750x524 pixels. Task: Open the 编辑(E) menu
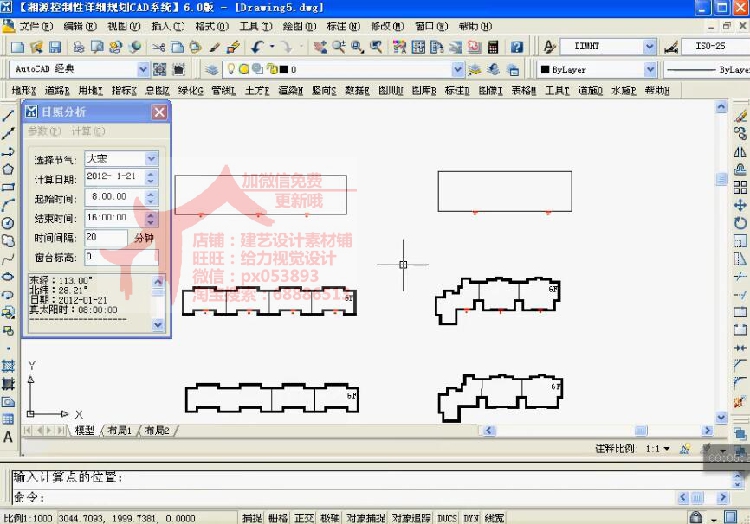[x=80, y=26]
